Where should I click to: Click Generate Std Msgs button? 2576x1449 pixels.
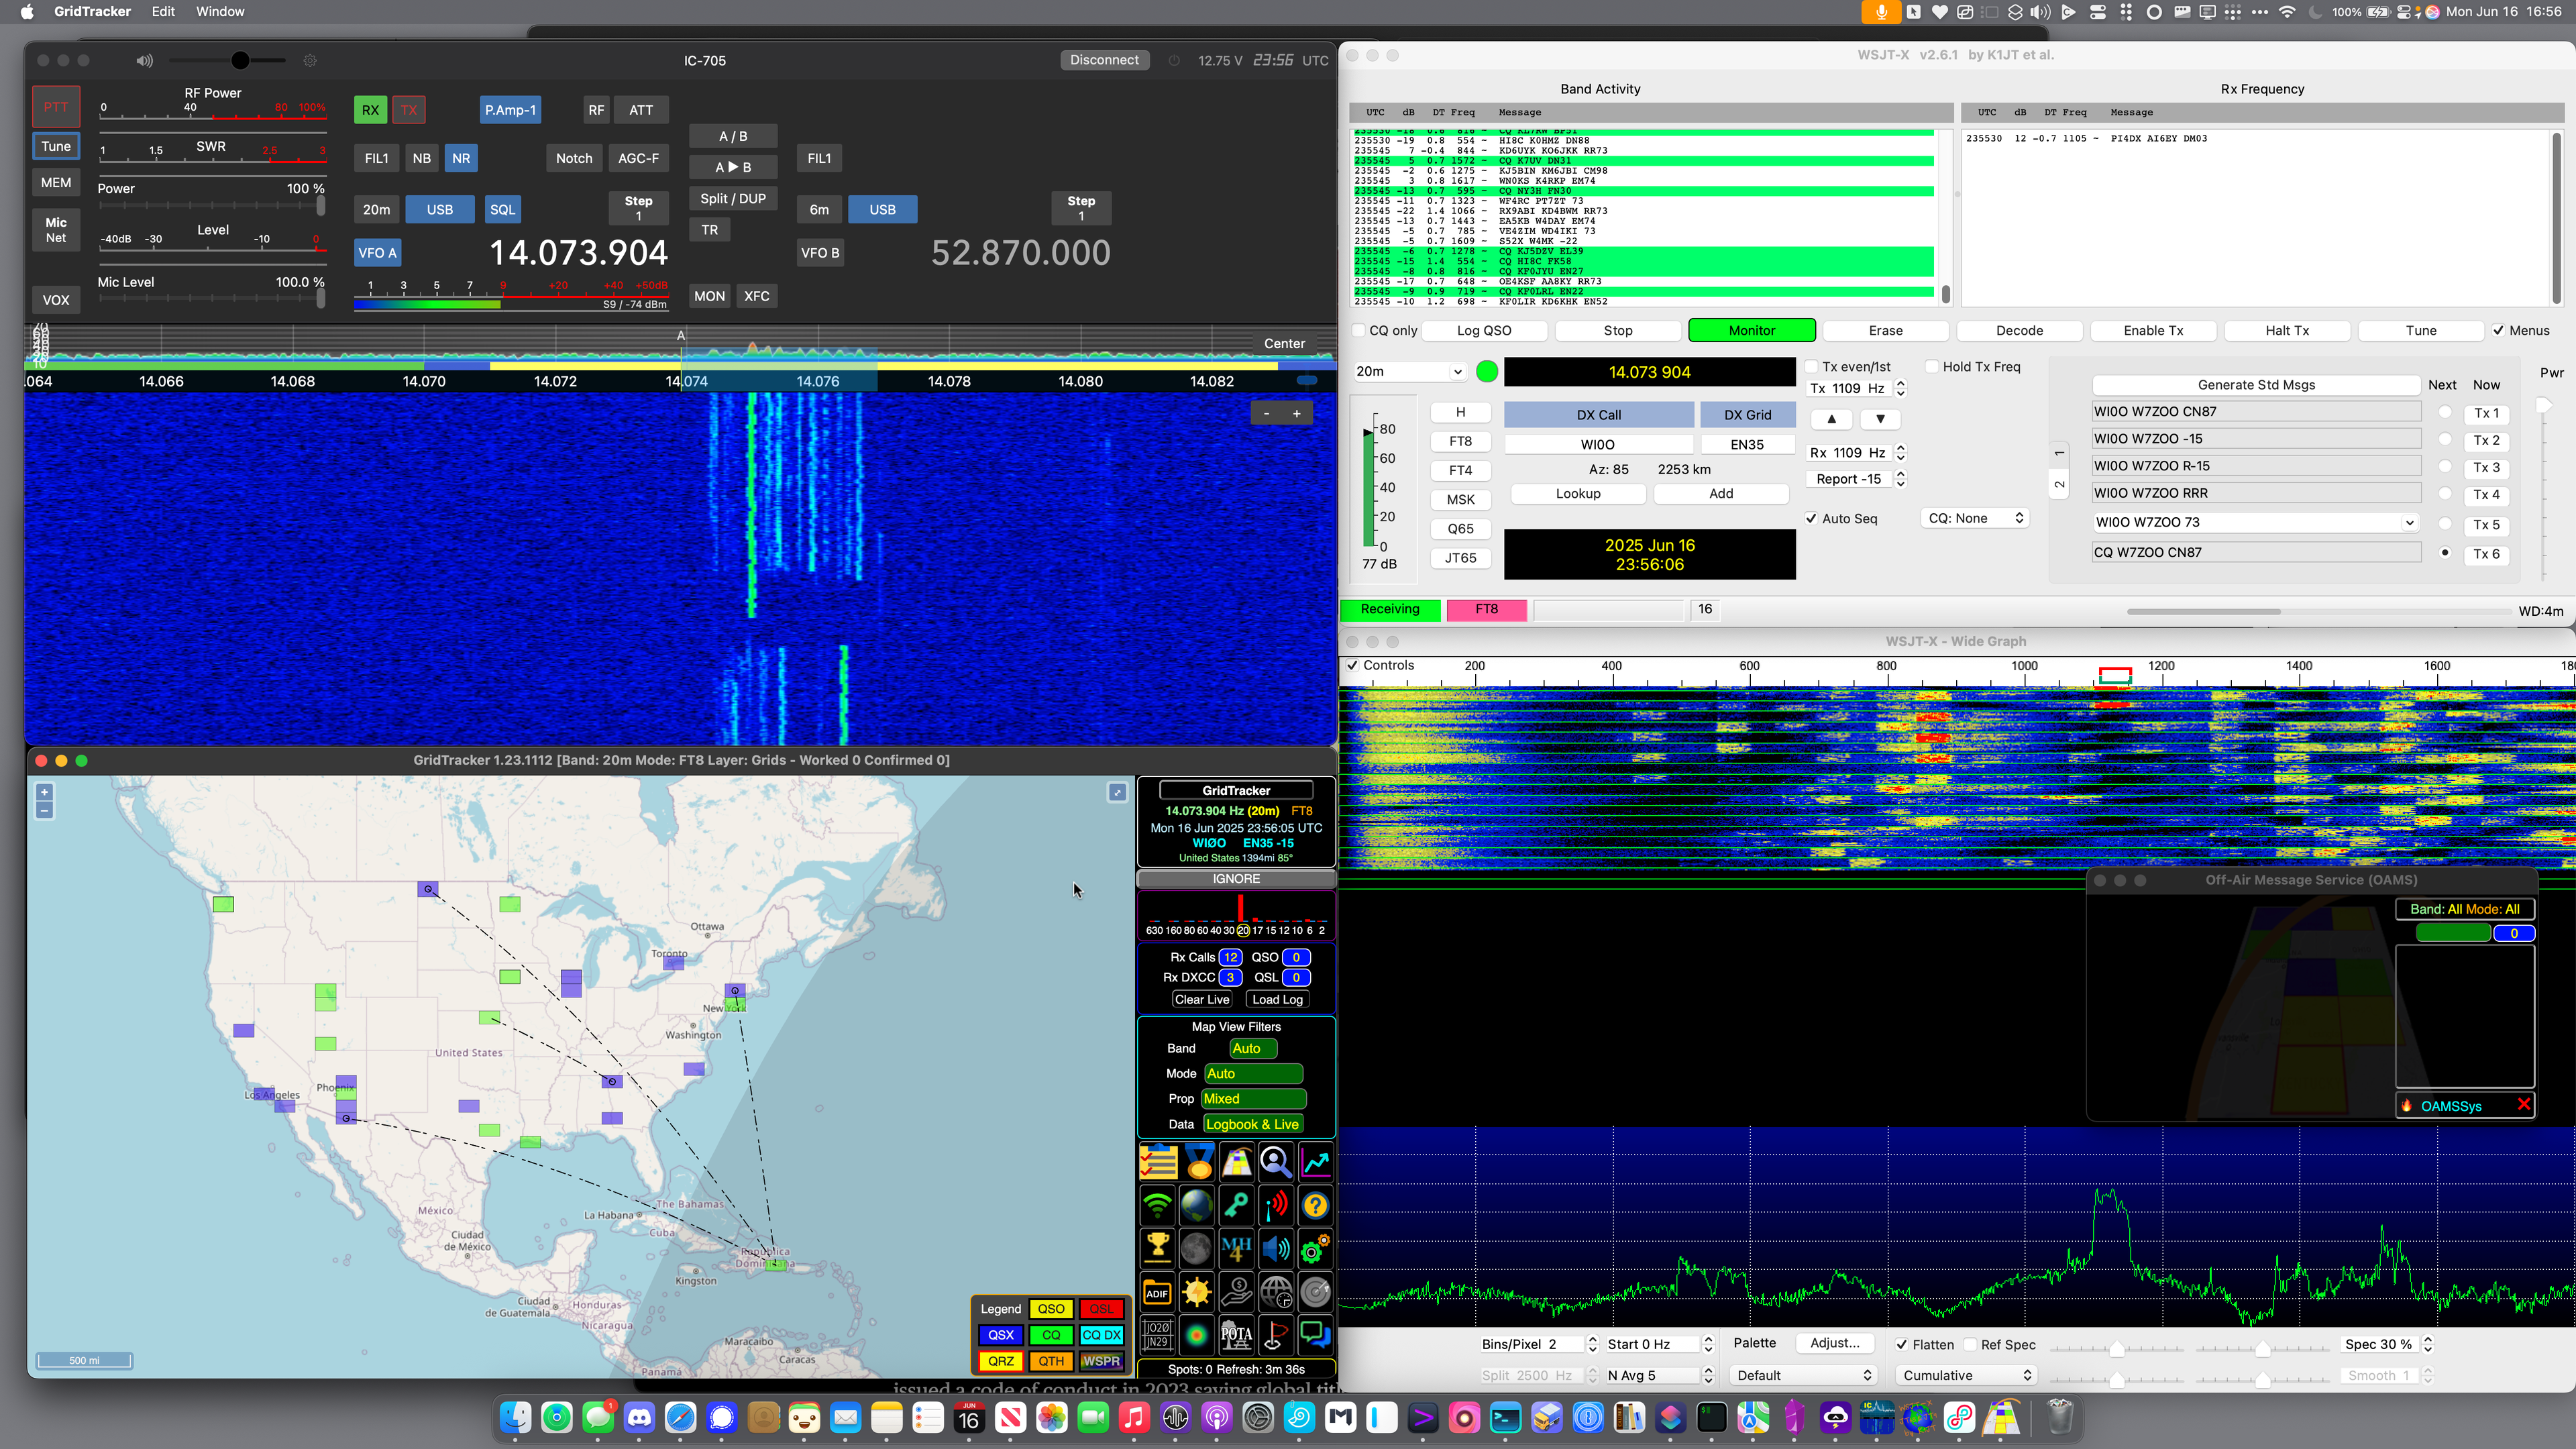2256,385
